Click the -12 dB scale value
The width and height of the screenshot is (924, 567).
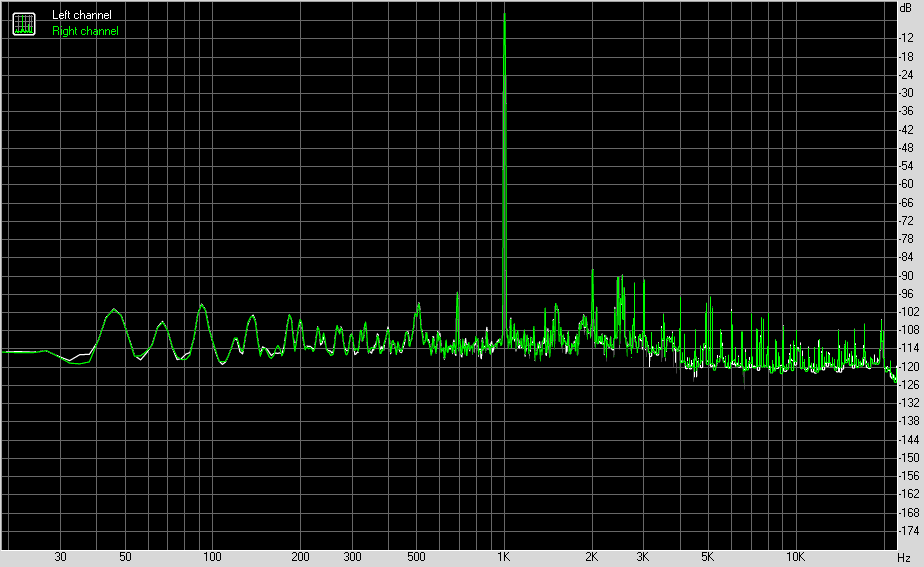tap(906, 38)
